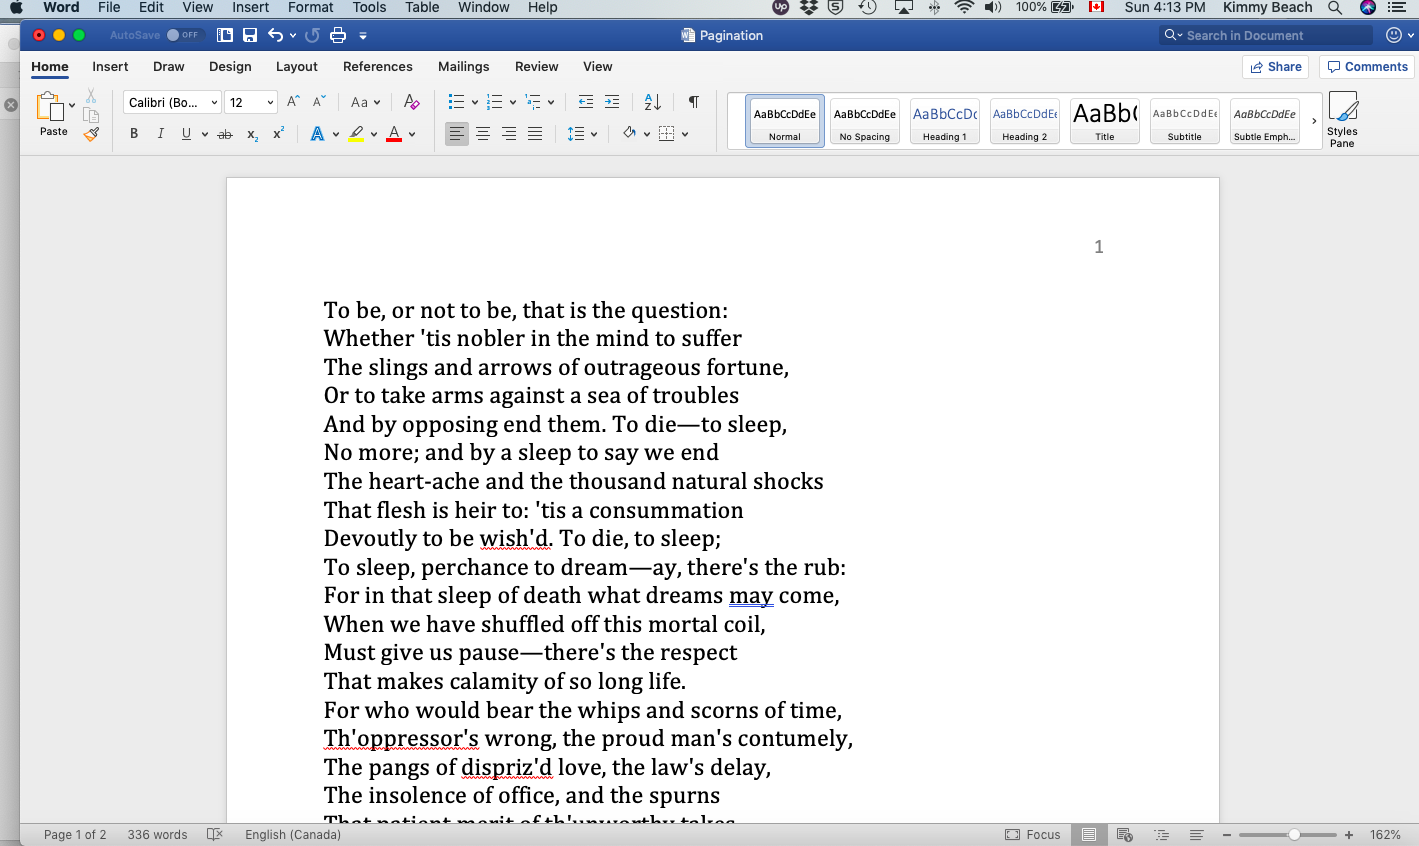1419x846 pixels.
Task: Open the Layout ribbon tab
Action: tap(297, 67)
